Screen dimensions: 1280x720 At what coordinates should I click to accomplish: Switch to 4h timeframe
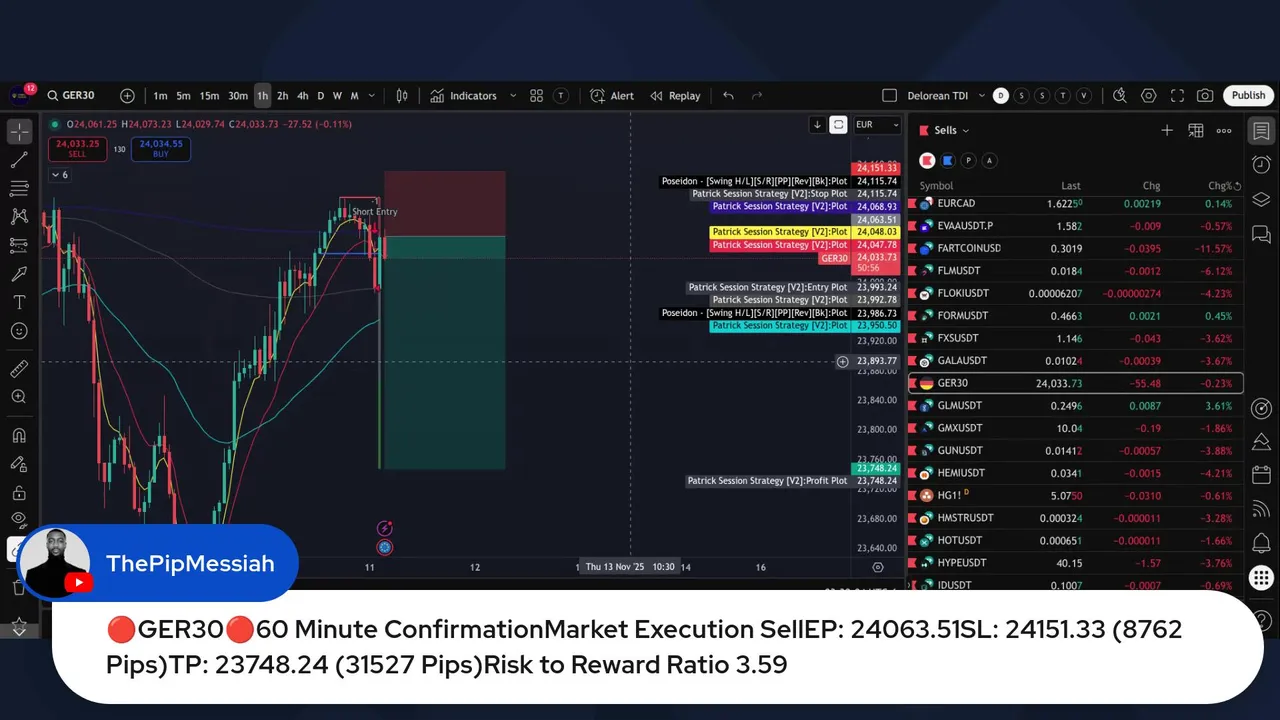click(x=302, y=96)
